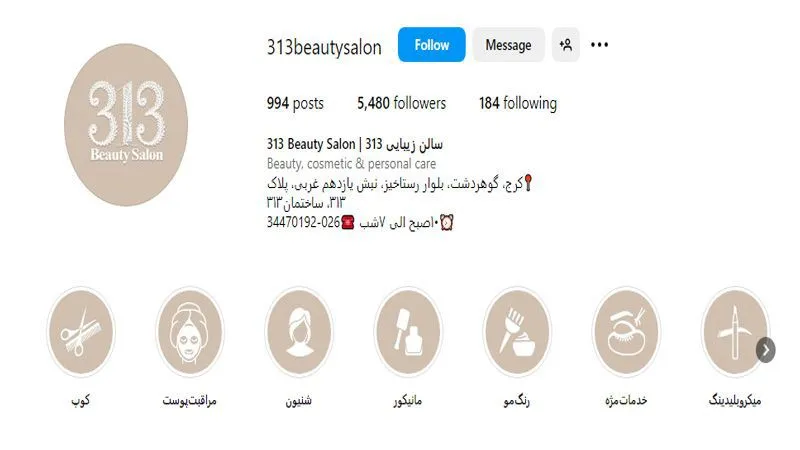Open the 5,480 followers list
This screenshot has height=450, width=800.
pyautogui.click(x=402, y=104)
